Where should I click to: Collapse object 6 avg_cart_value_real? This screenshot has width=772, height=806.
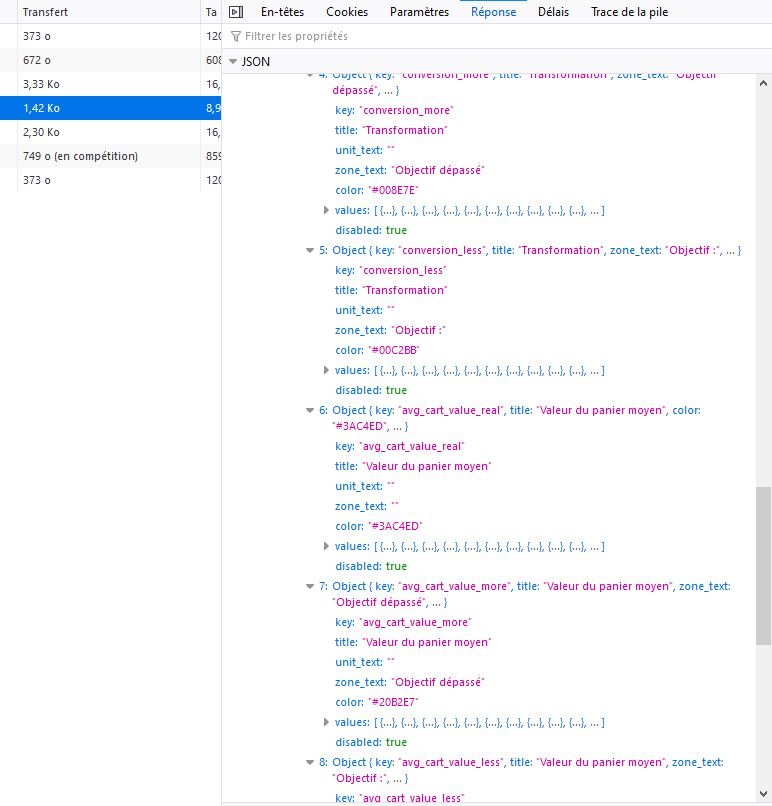tap(310, 410)
